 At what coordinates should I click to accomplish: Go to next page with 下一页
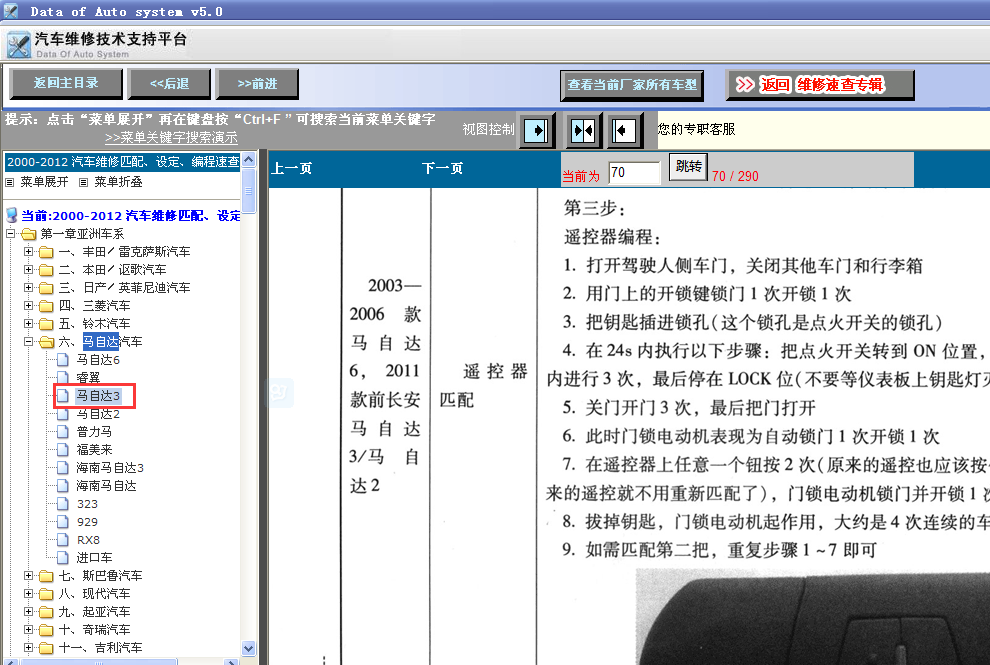(x=443, y=169)
